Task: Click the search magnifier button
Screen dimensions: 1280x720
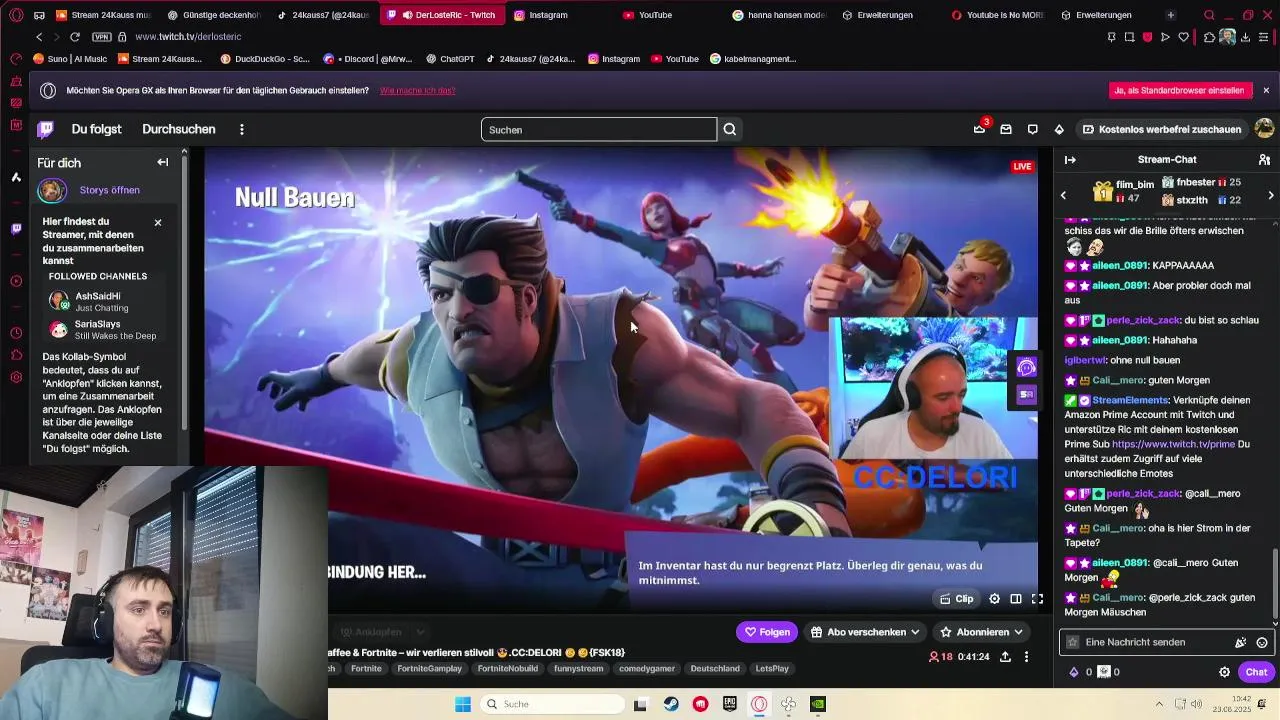Action: [x=730, y=129]
